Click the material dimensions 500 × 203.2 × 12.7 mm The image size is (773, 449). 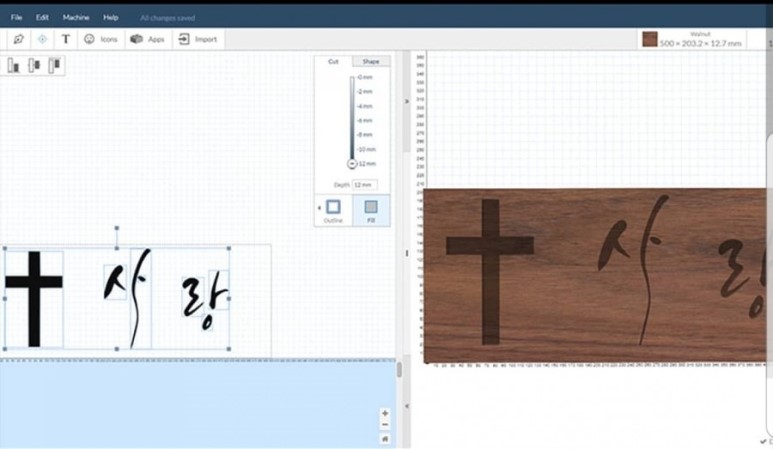701,43
